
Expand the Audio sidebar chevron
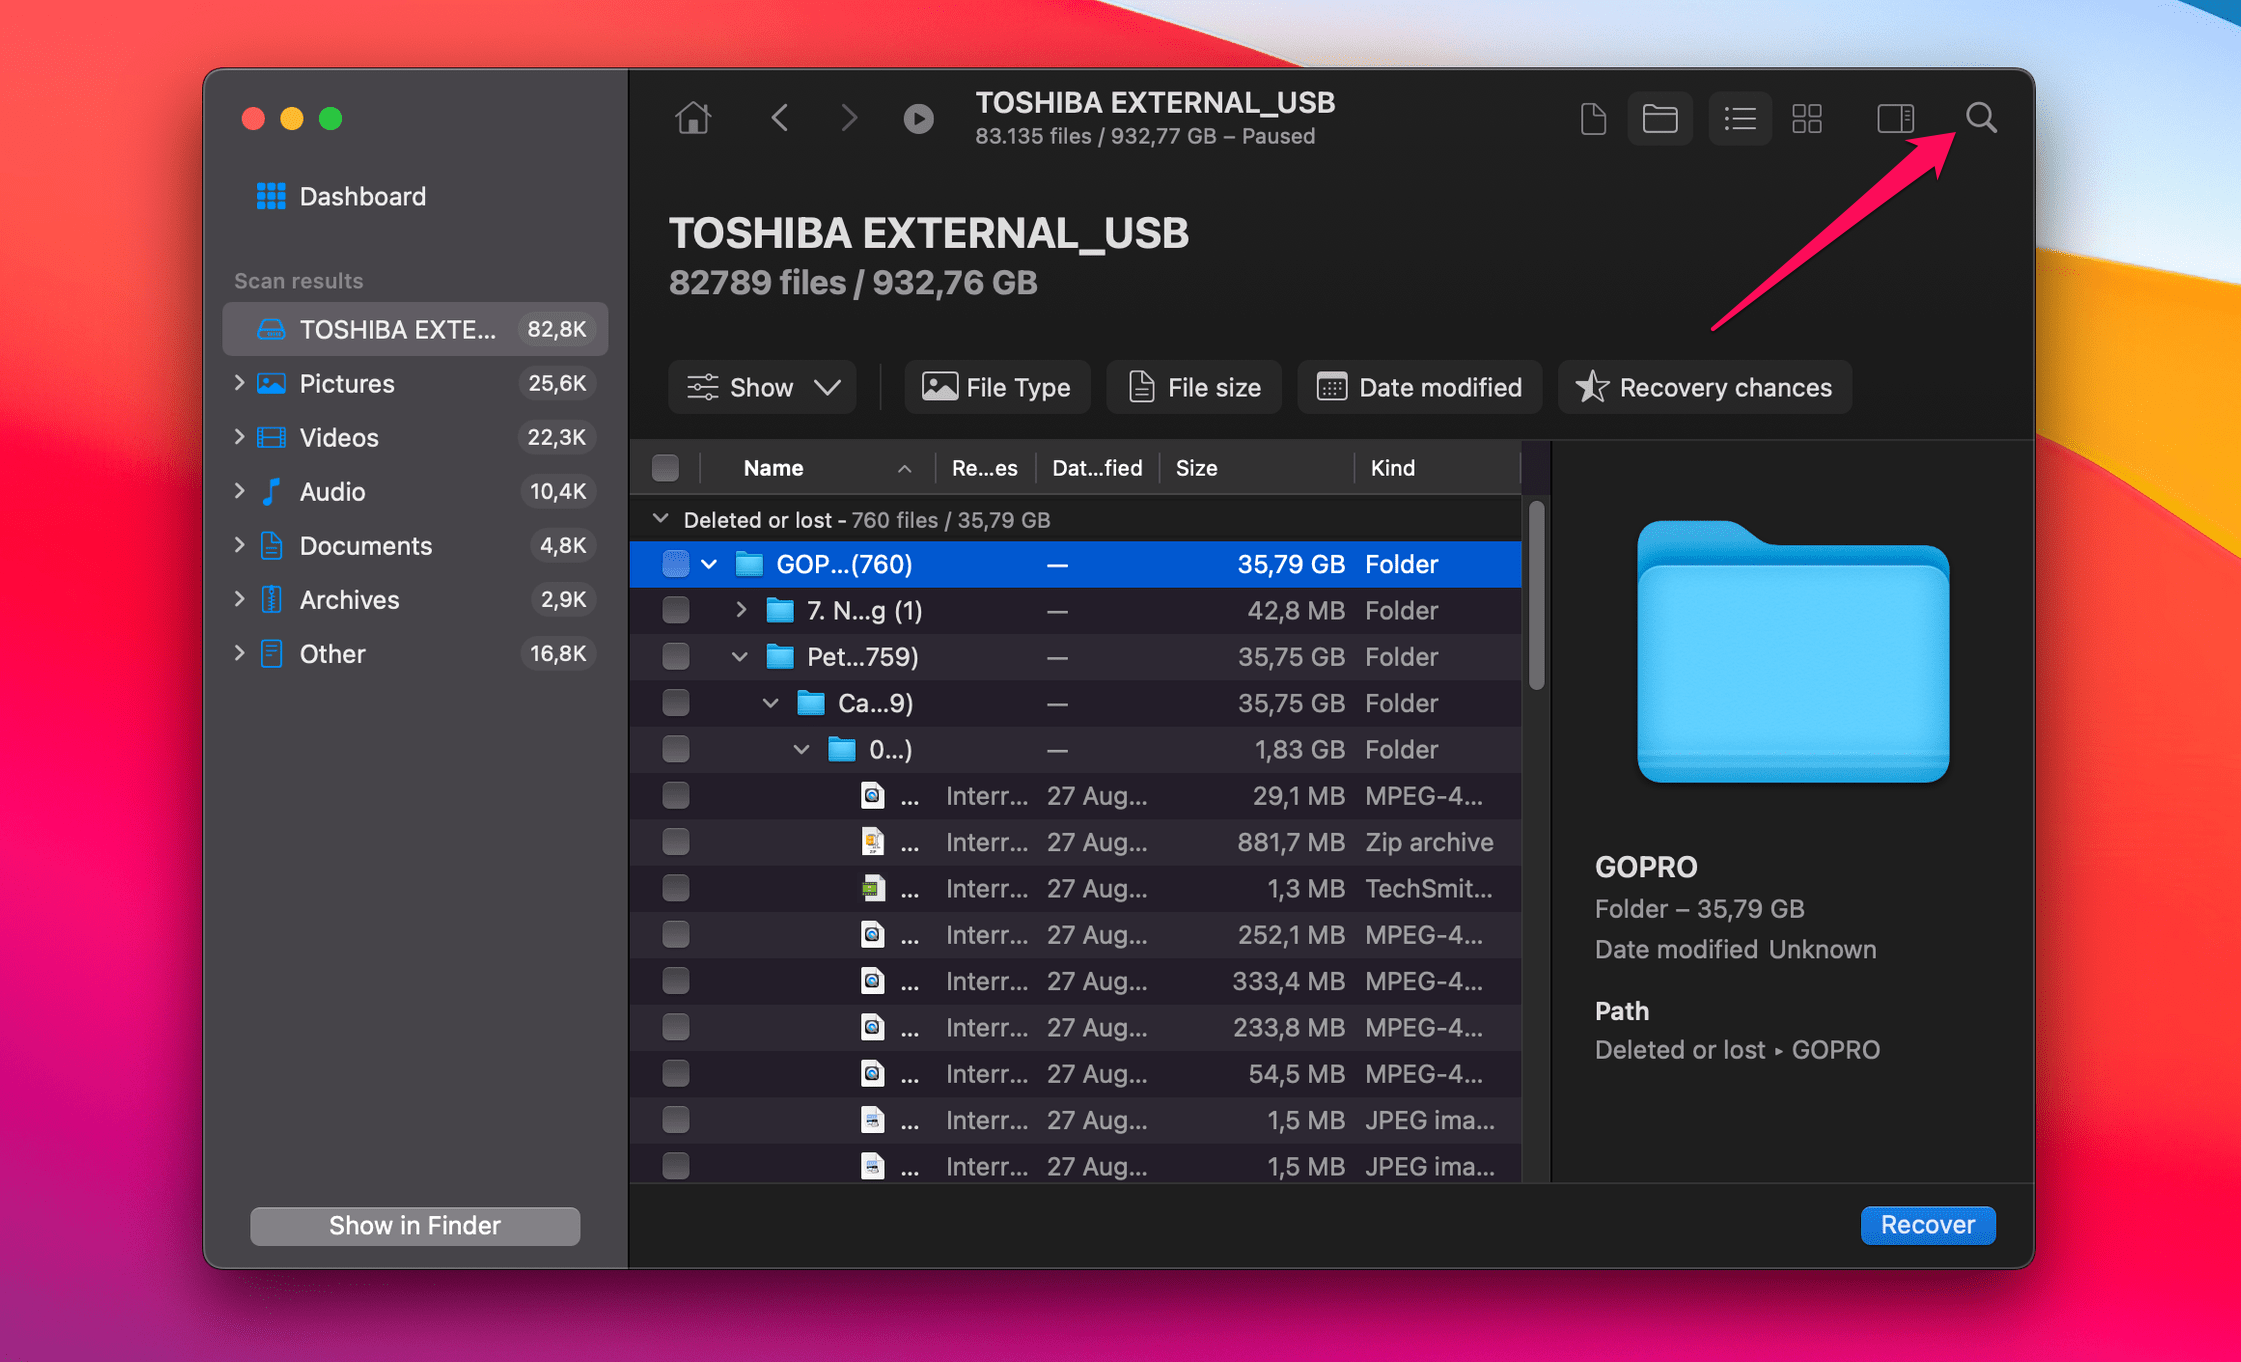coord(239,491)
